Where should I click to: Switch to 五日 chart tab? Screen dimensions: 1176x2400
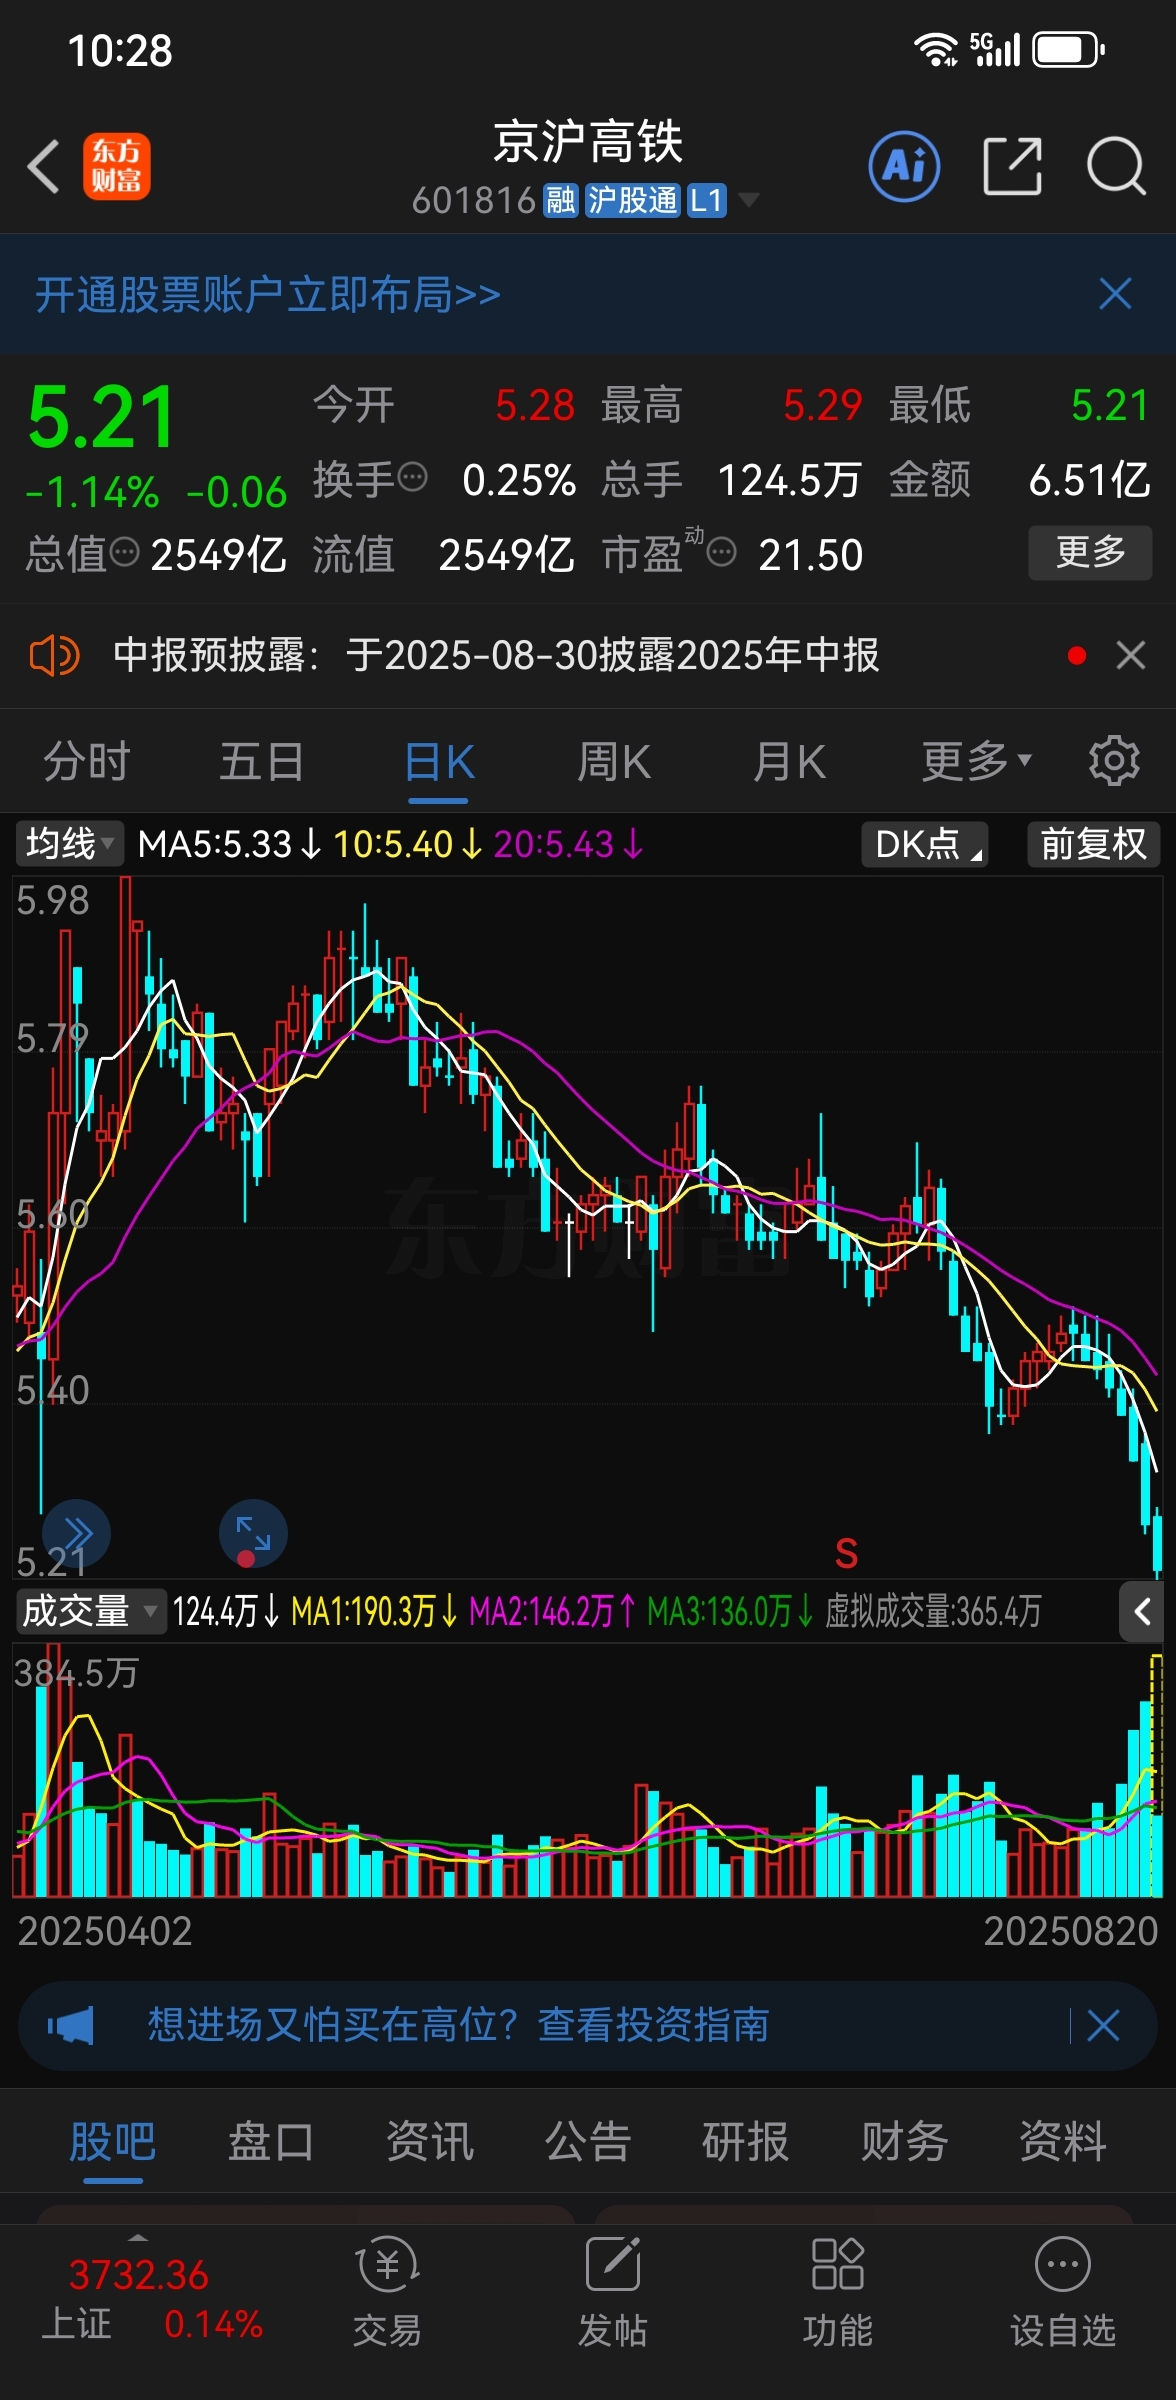tap(262, 762)
